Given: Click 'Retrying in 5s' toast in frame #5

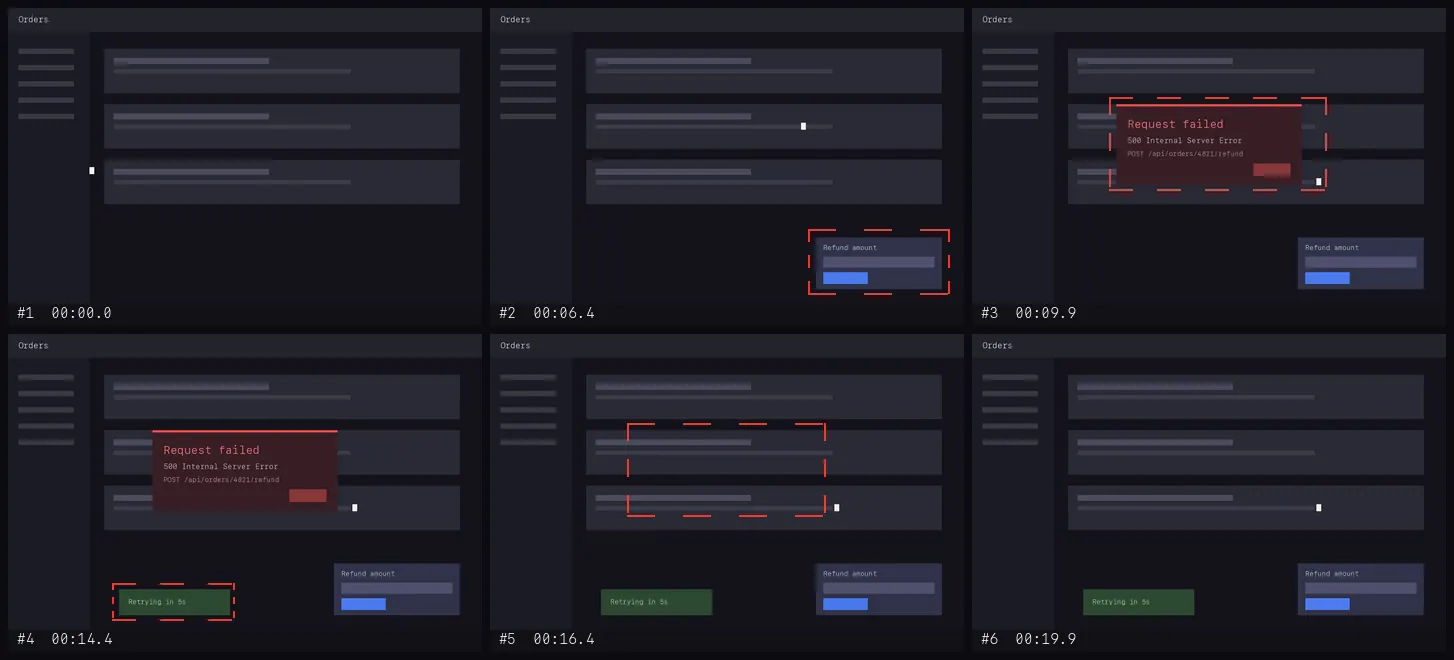Looking at the screenshot, I should pyautogui.click(x=656, y=602).
